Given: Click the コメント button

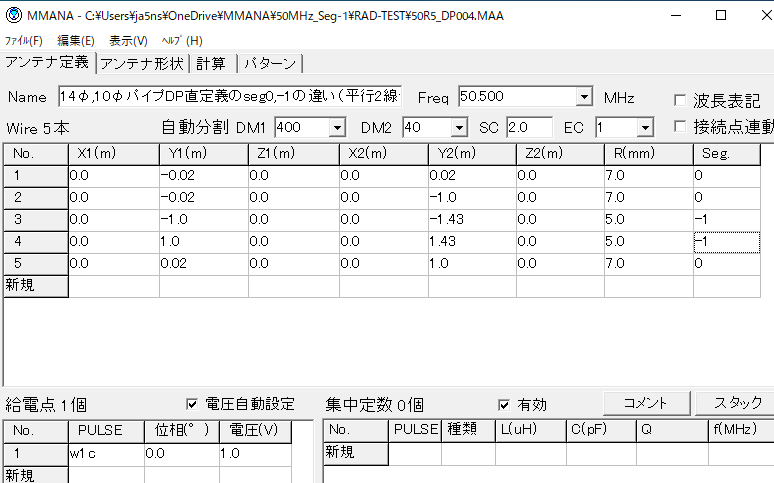Looking at the screenshot, I should tap(645, 403).
